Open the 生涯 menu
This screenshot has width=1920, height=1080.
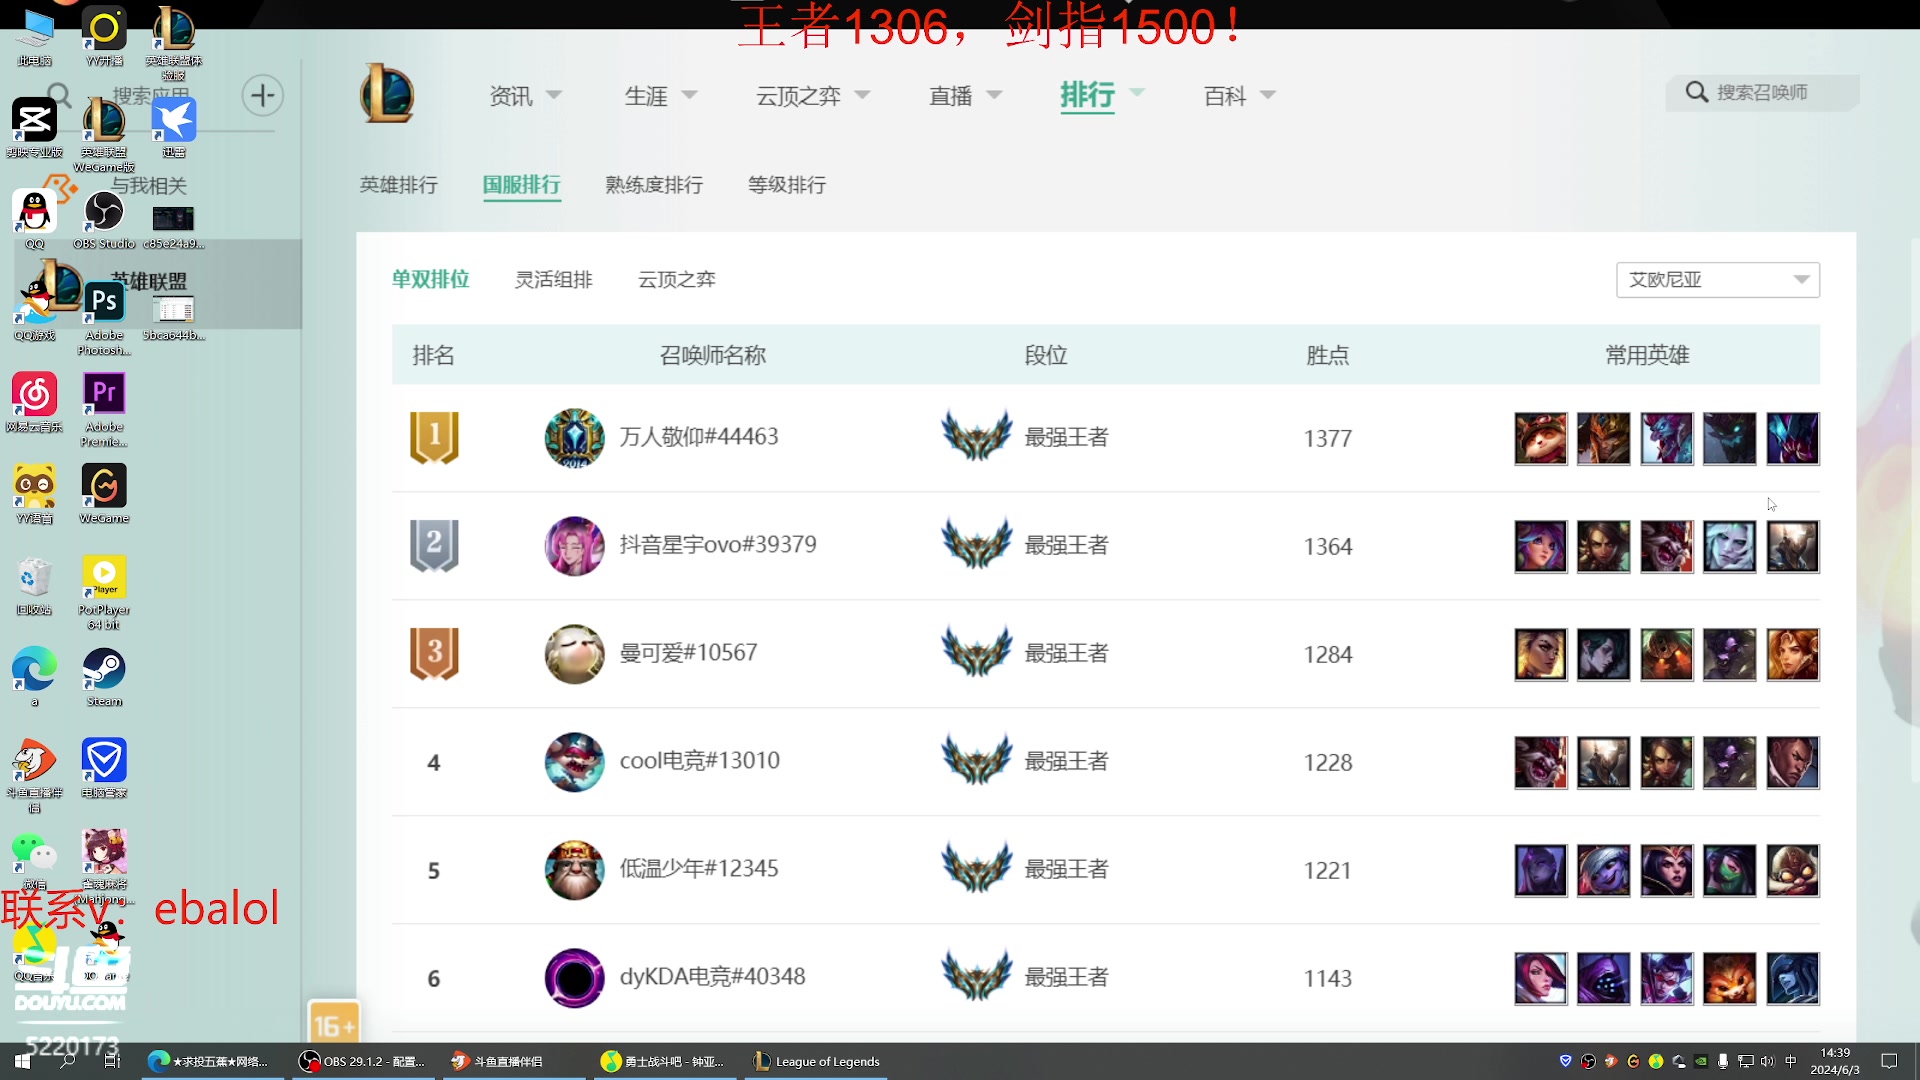[x=646, y=96]
